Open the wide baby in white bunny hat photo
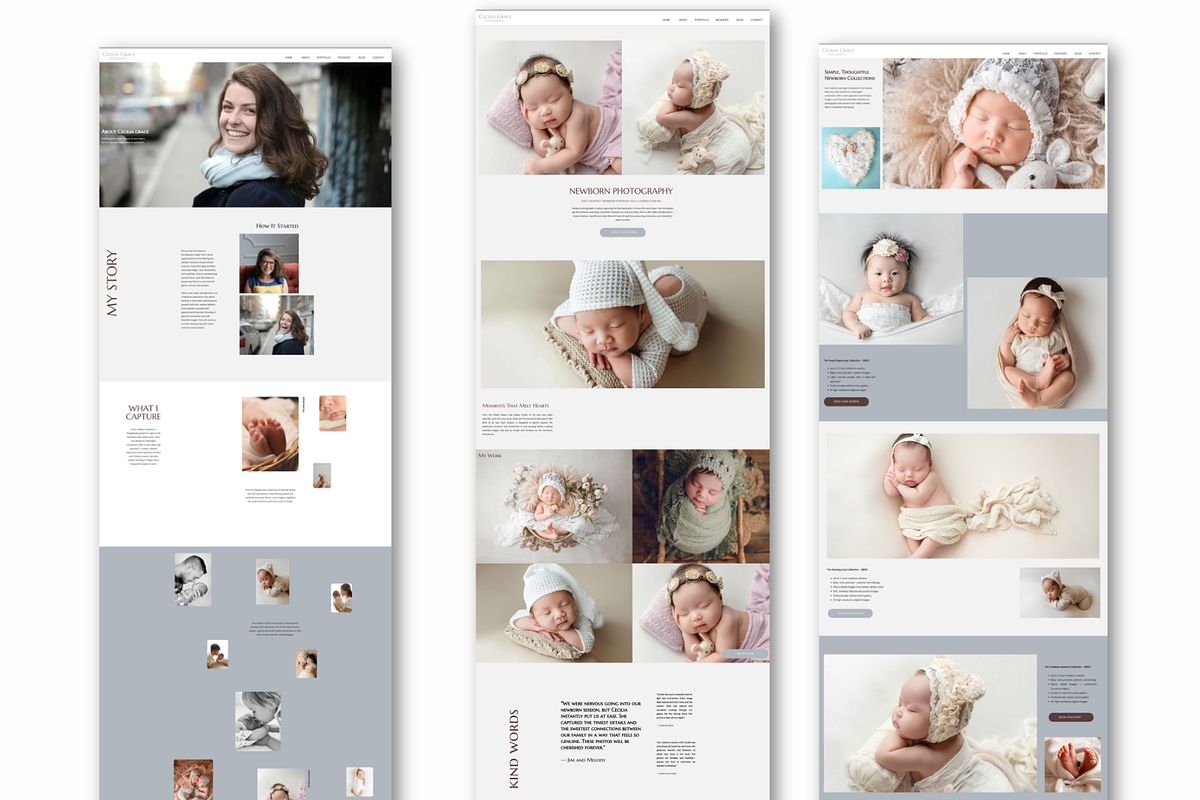 click(623, 324)
